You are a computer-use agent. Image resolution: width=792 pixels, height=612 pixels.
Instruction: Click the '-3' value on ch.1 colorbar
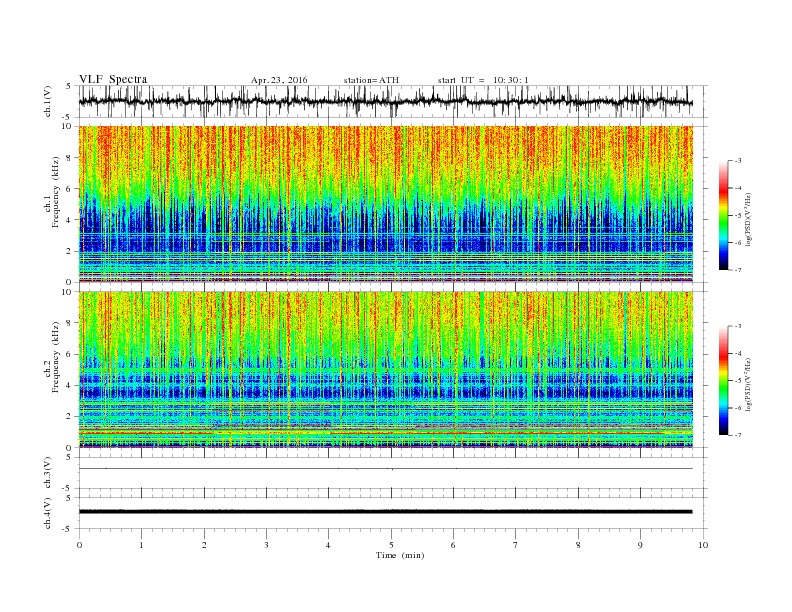(738, 161)
